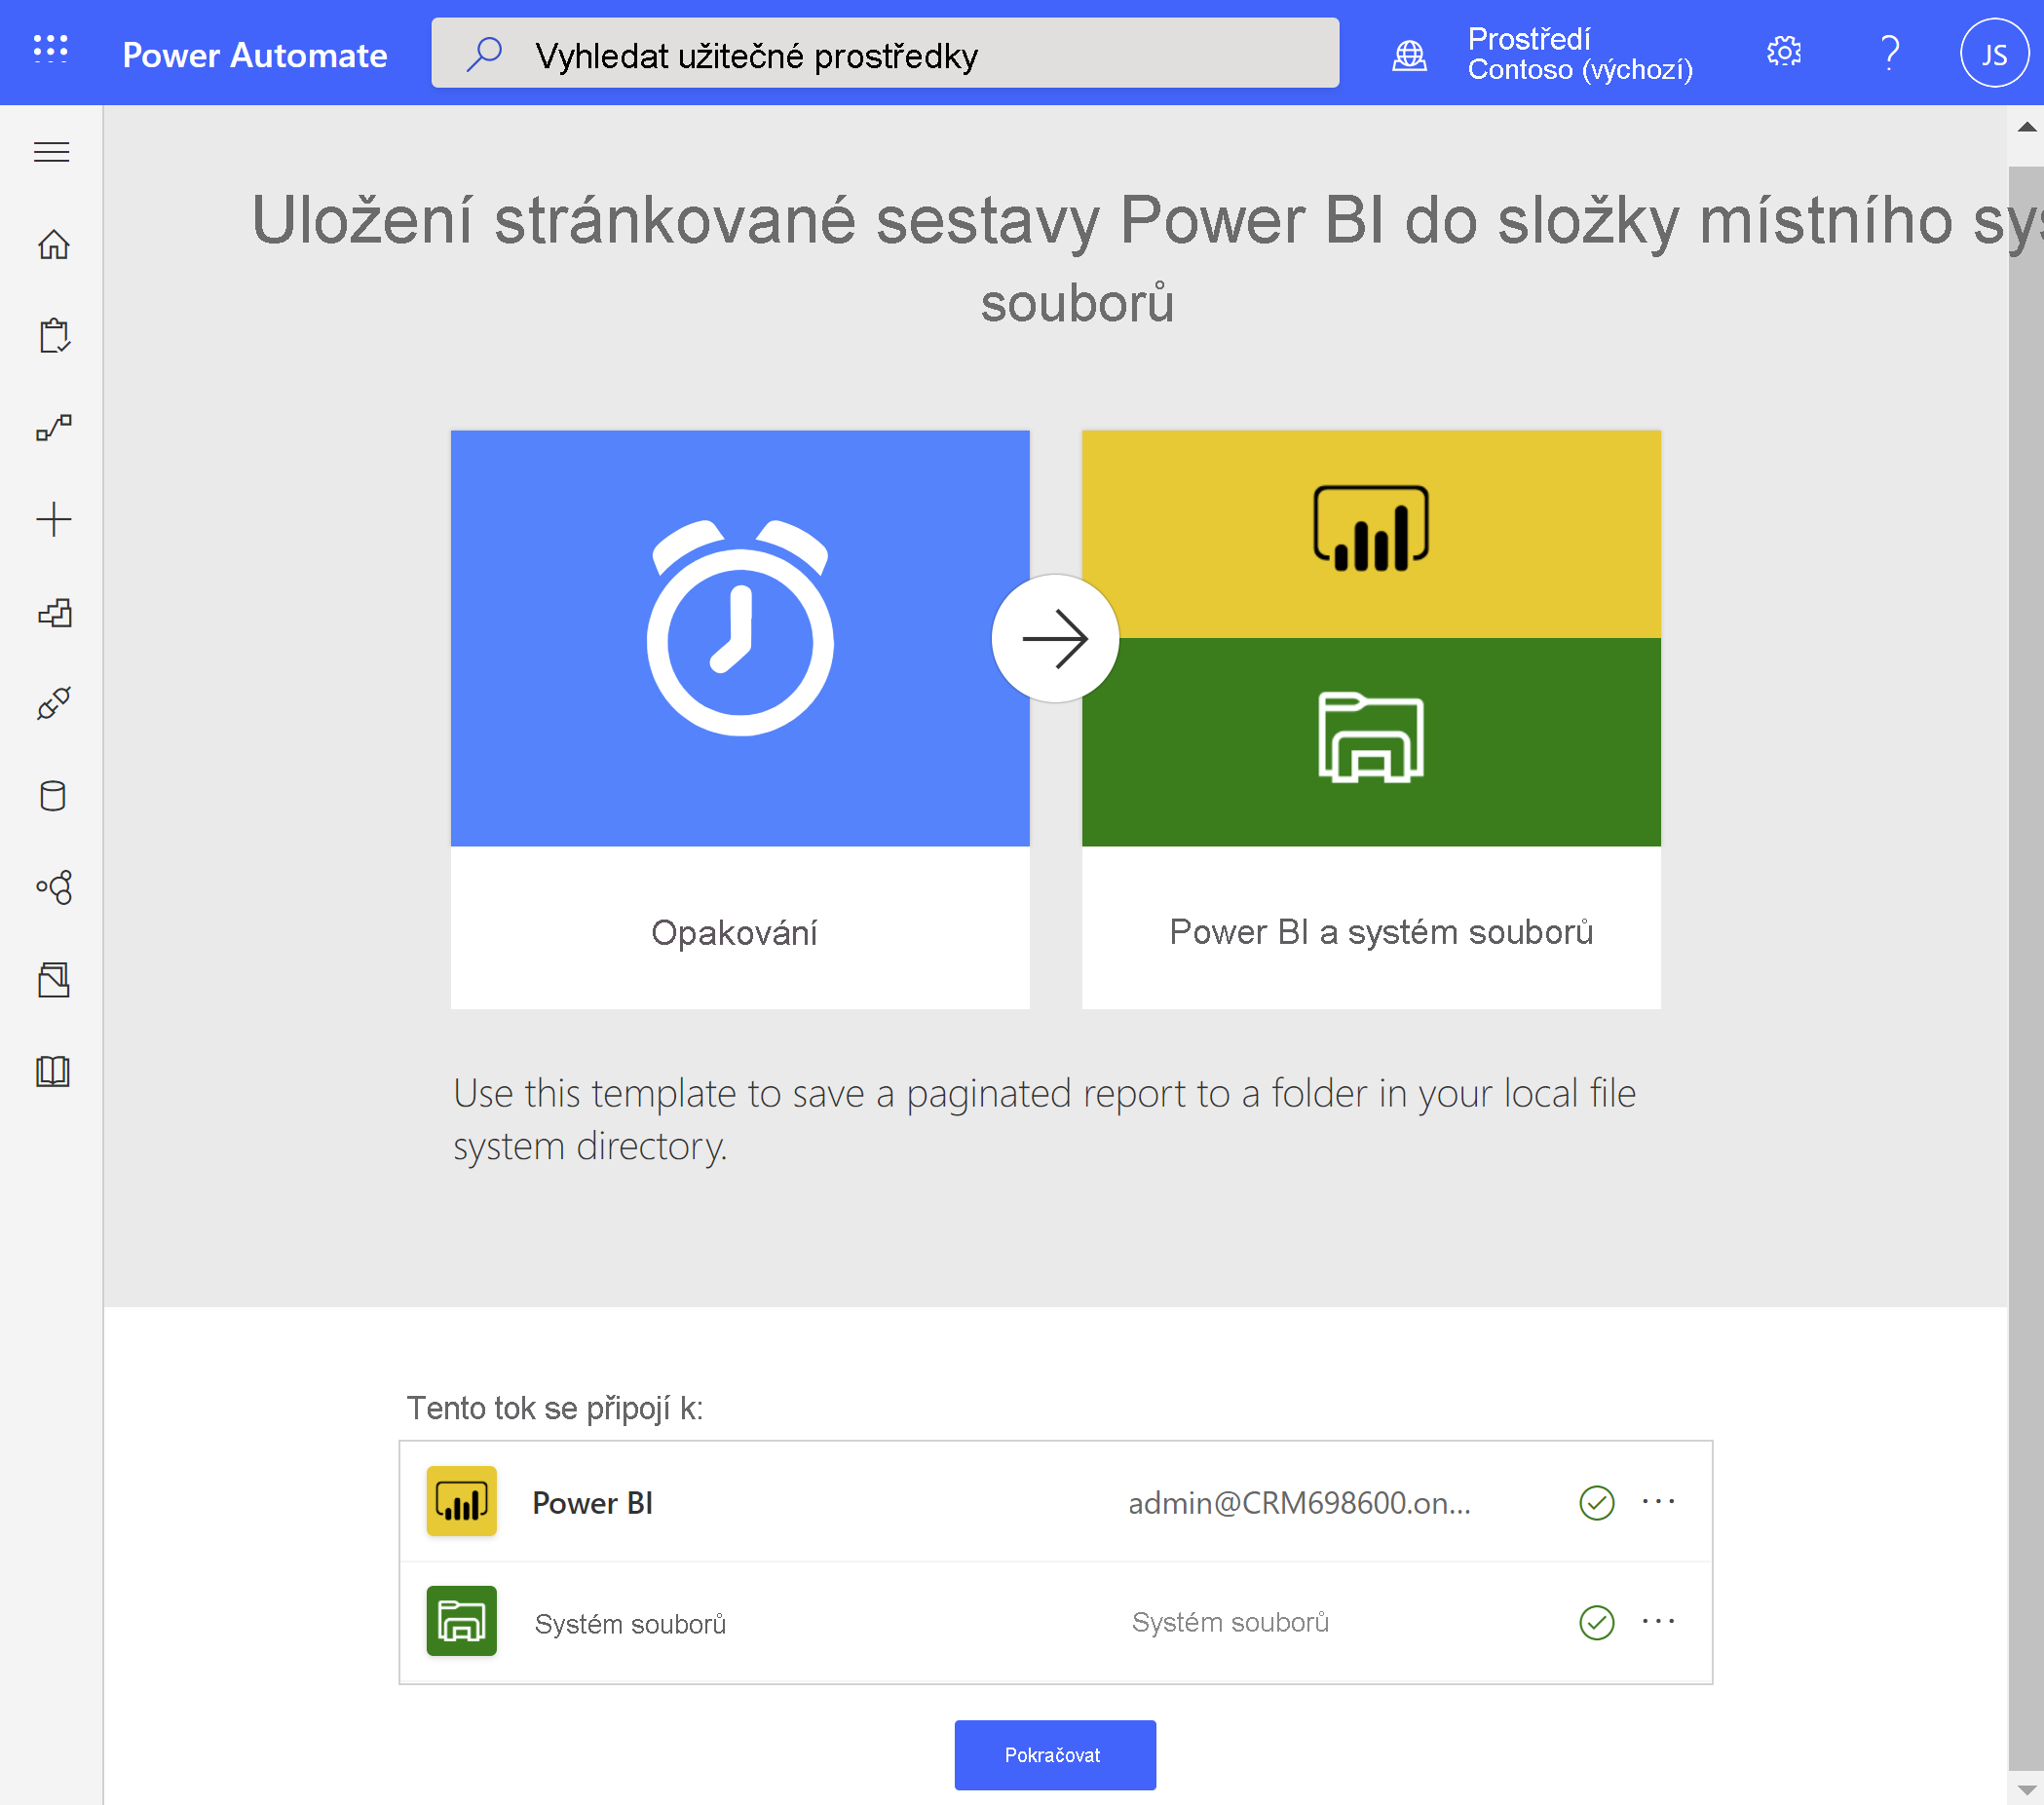Click the create new flow icon
2044x1805 pixels.
[x=53, y=517]
